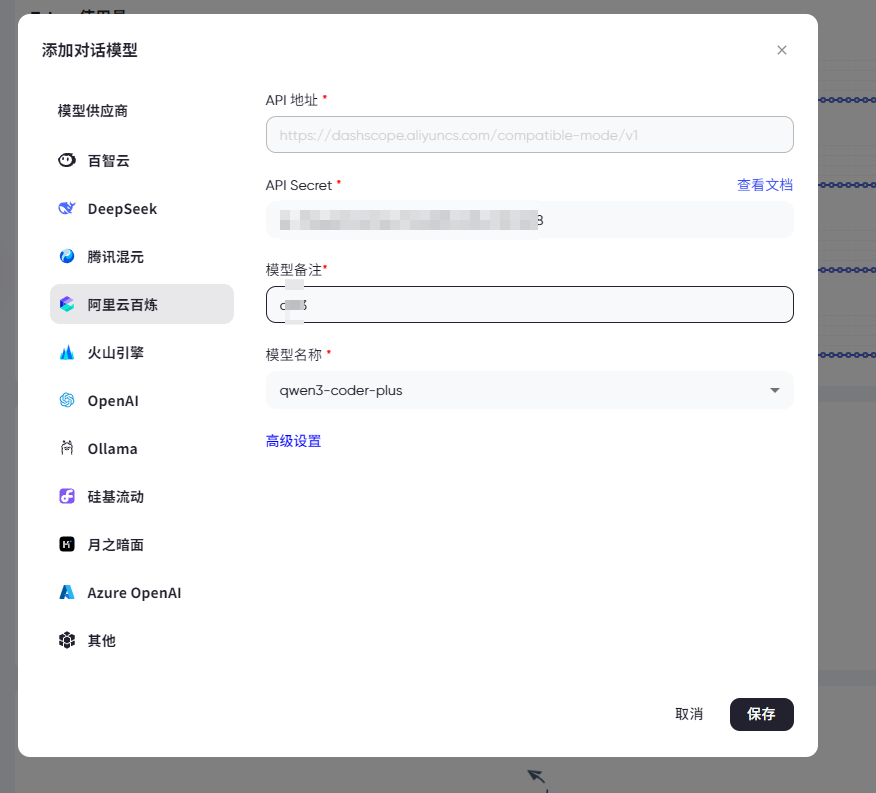The width and height of the screenshot is (876, 793).
Task: Open the 模型名称 dropdown arrow
Action: [x=774, y=390]
